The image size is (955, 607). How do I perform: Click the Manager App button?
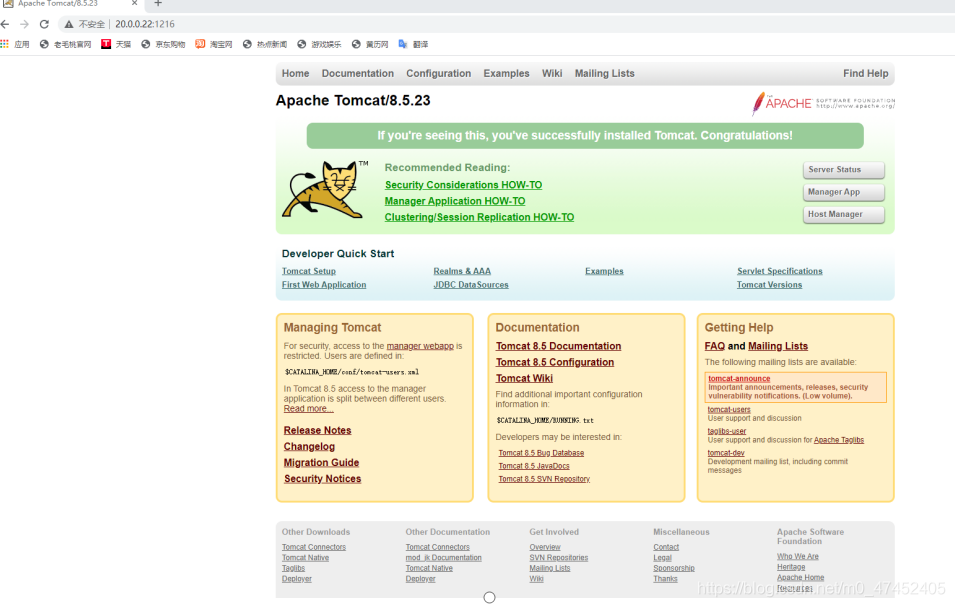tap(844, 192)
